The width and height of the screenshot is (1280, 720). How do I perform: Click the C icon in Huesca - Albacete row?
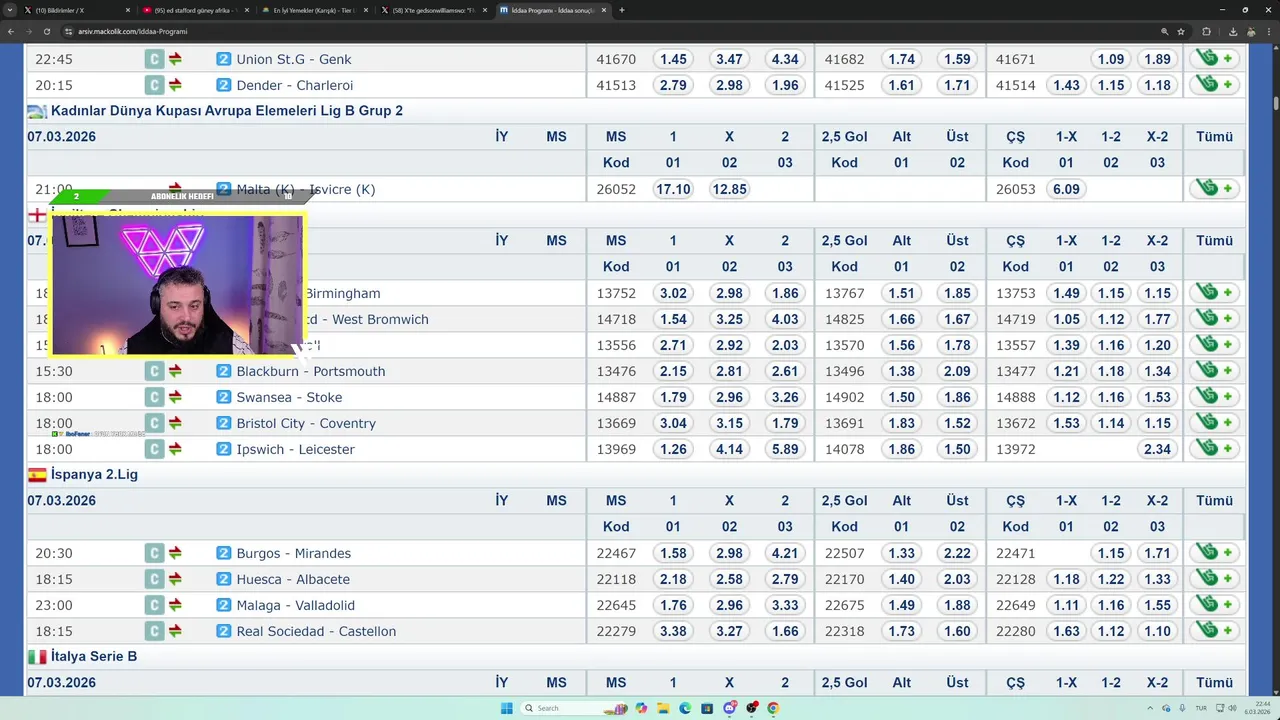(154, 579)
